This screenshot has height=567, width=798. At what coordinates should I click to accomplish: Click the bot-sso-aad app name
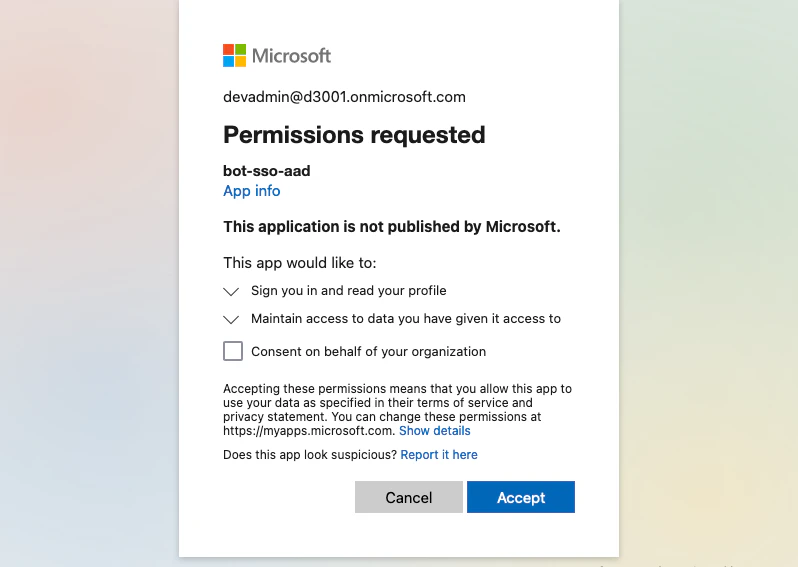pos(267,171)
